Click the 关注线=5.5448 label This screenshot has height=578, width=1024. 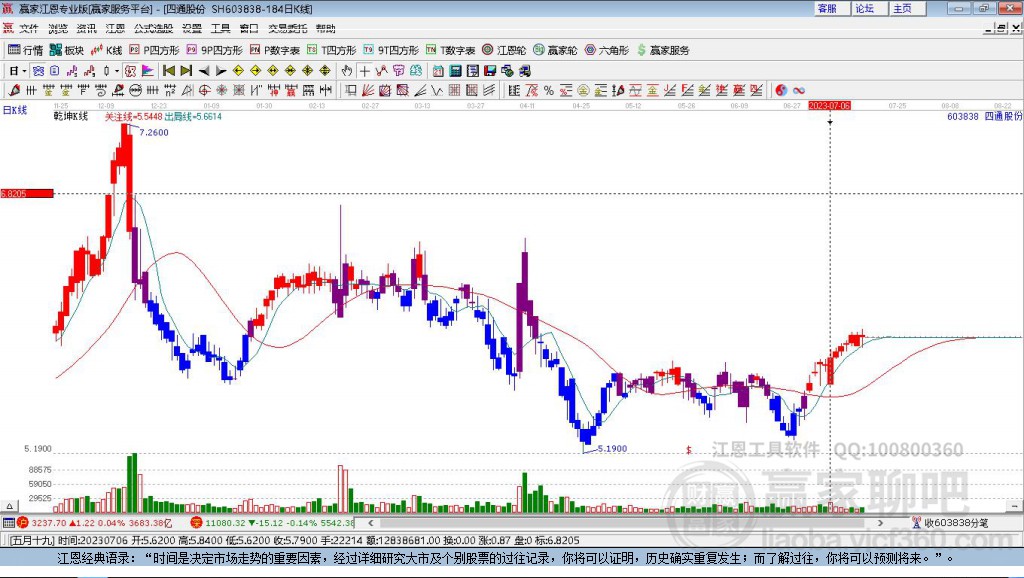coord(133,116)
